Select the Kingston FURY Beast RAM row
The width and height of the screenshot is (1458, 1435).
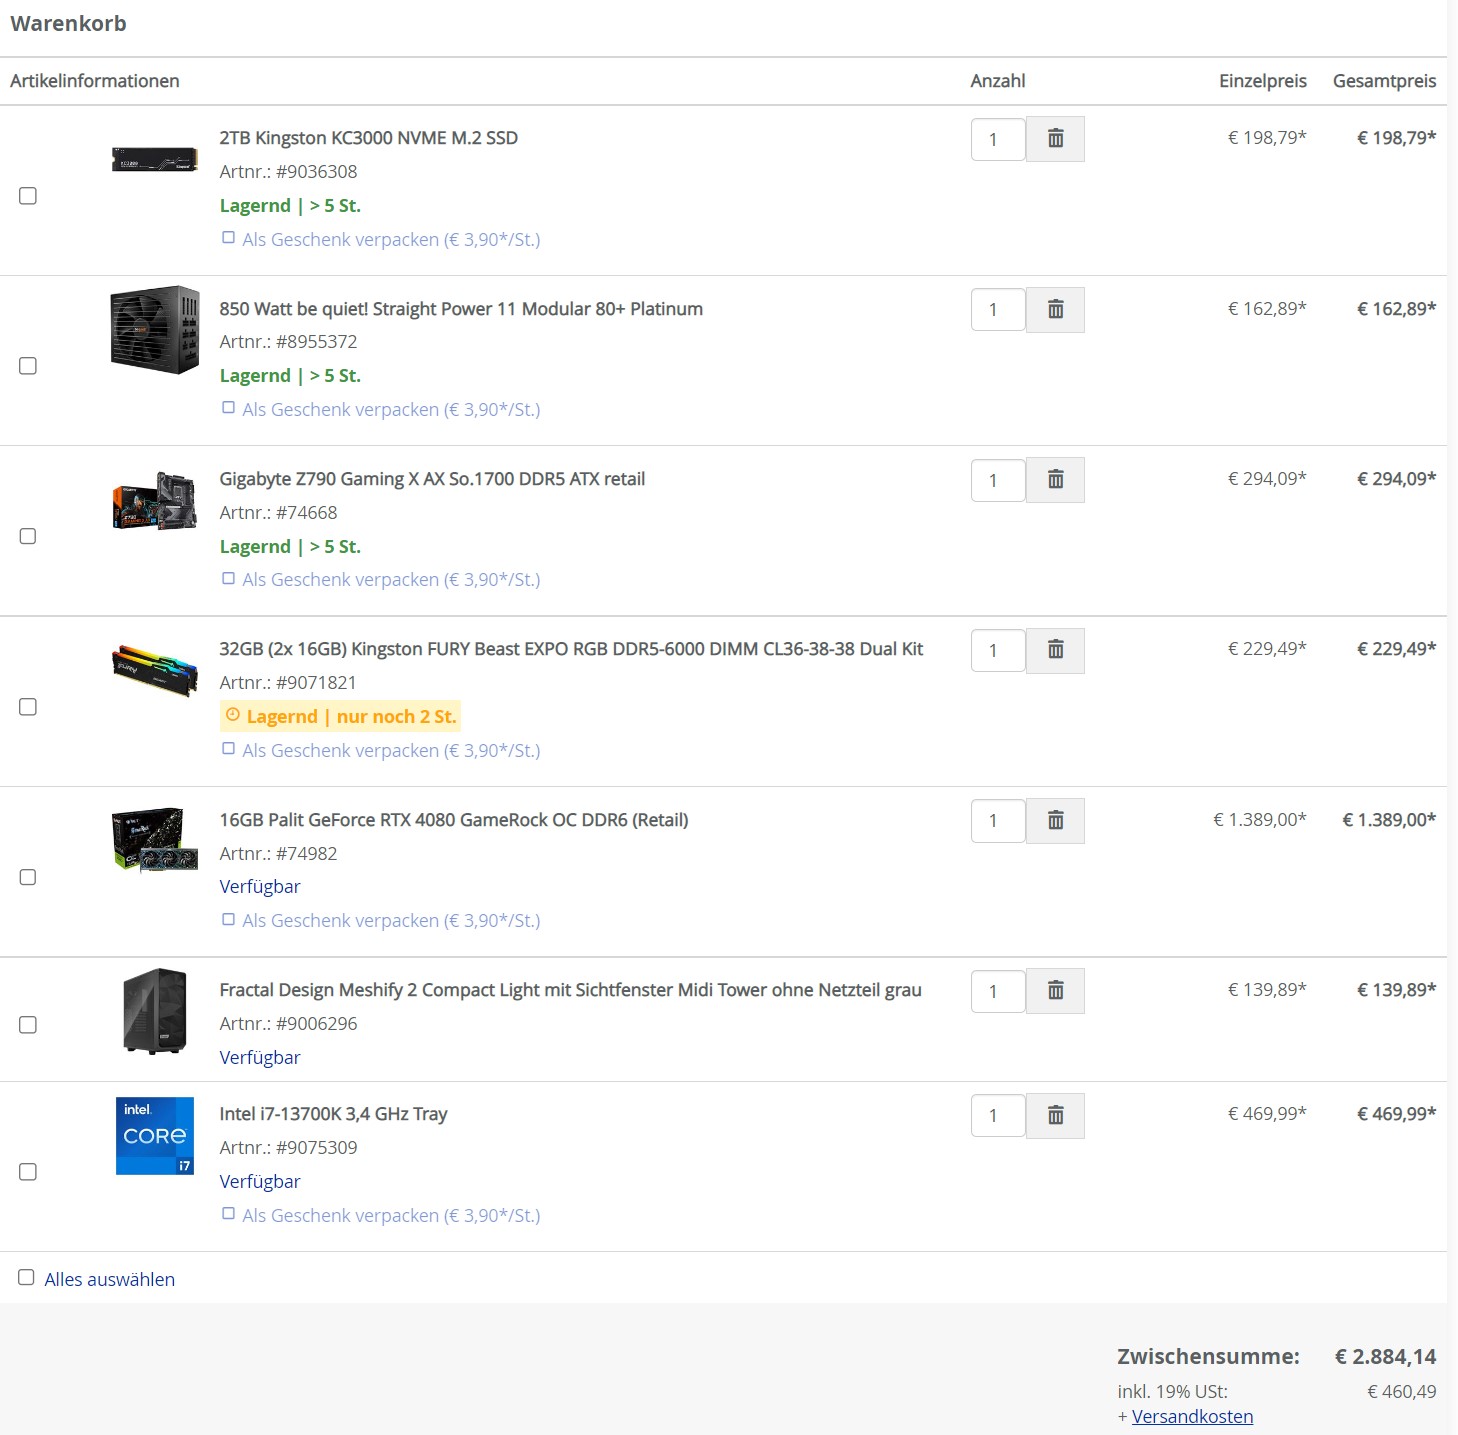tap(28, 707)
